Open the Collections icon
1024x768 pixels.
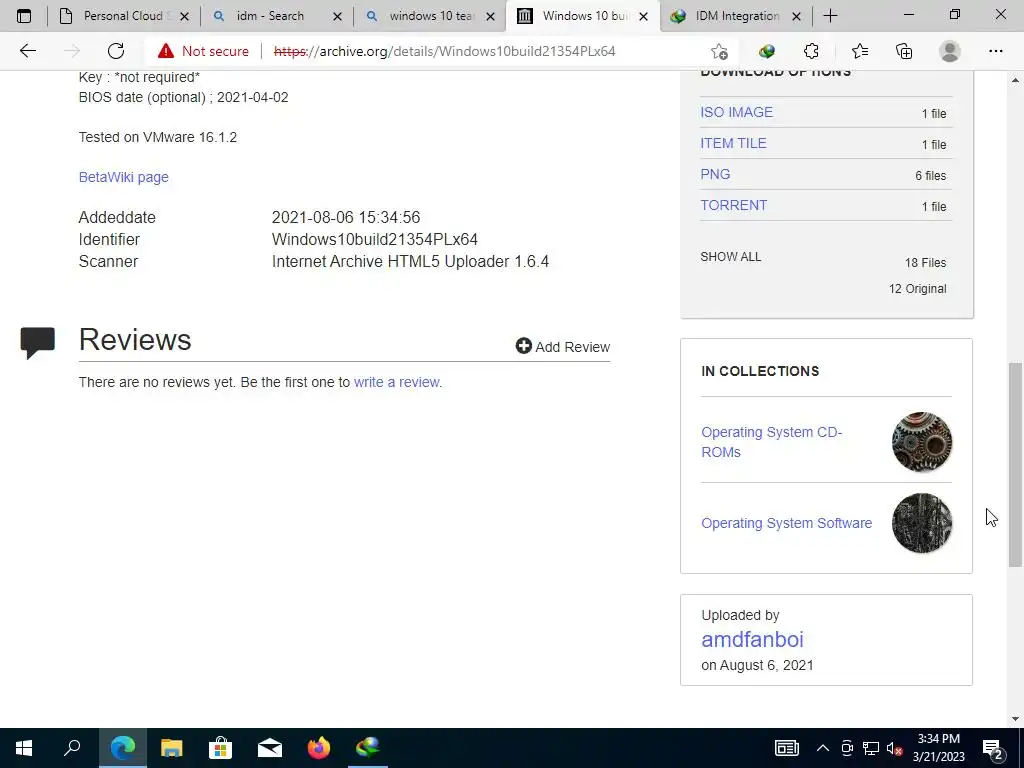tap(904, 51)
